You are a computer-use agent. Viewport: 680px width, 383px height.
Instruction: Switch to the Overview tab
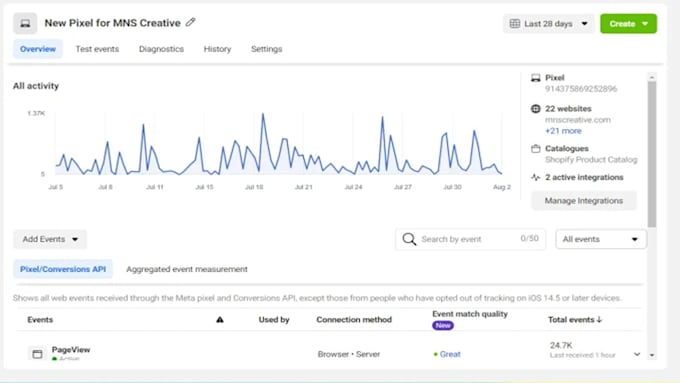pos(38,49)
